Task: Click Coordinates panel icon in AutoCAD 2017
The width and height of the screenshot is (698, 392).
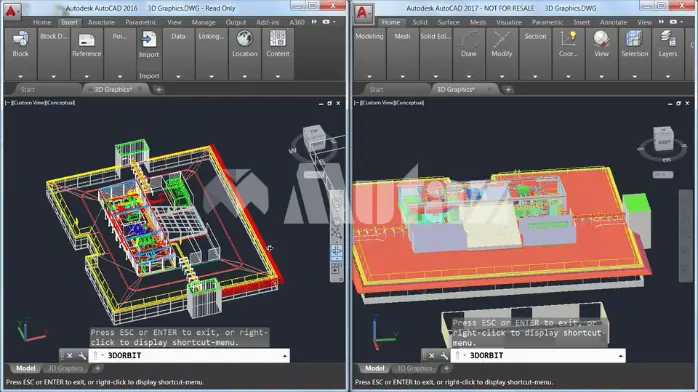Action: [x=568, y=39]
